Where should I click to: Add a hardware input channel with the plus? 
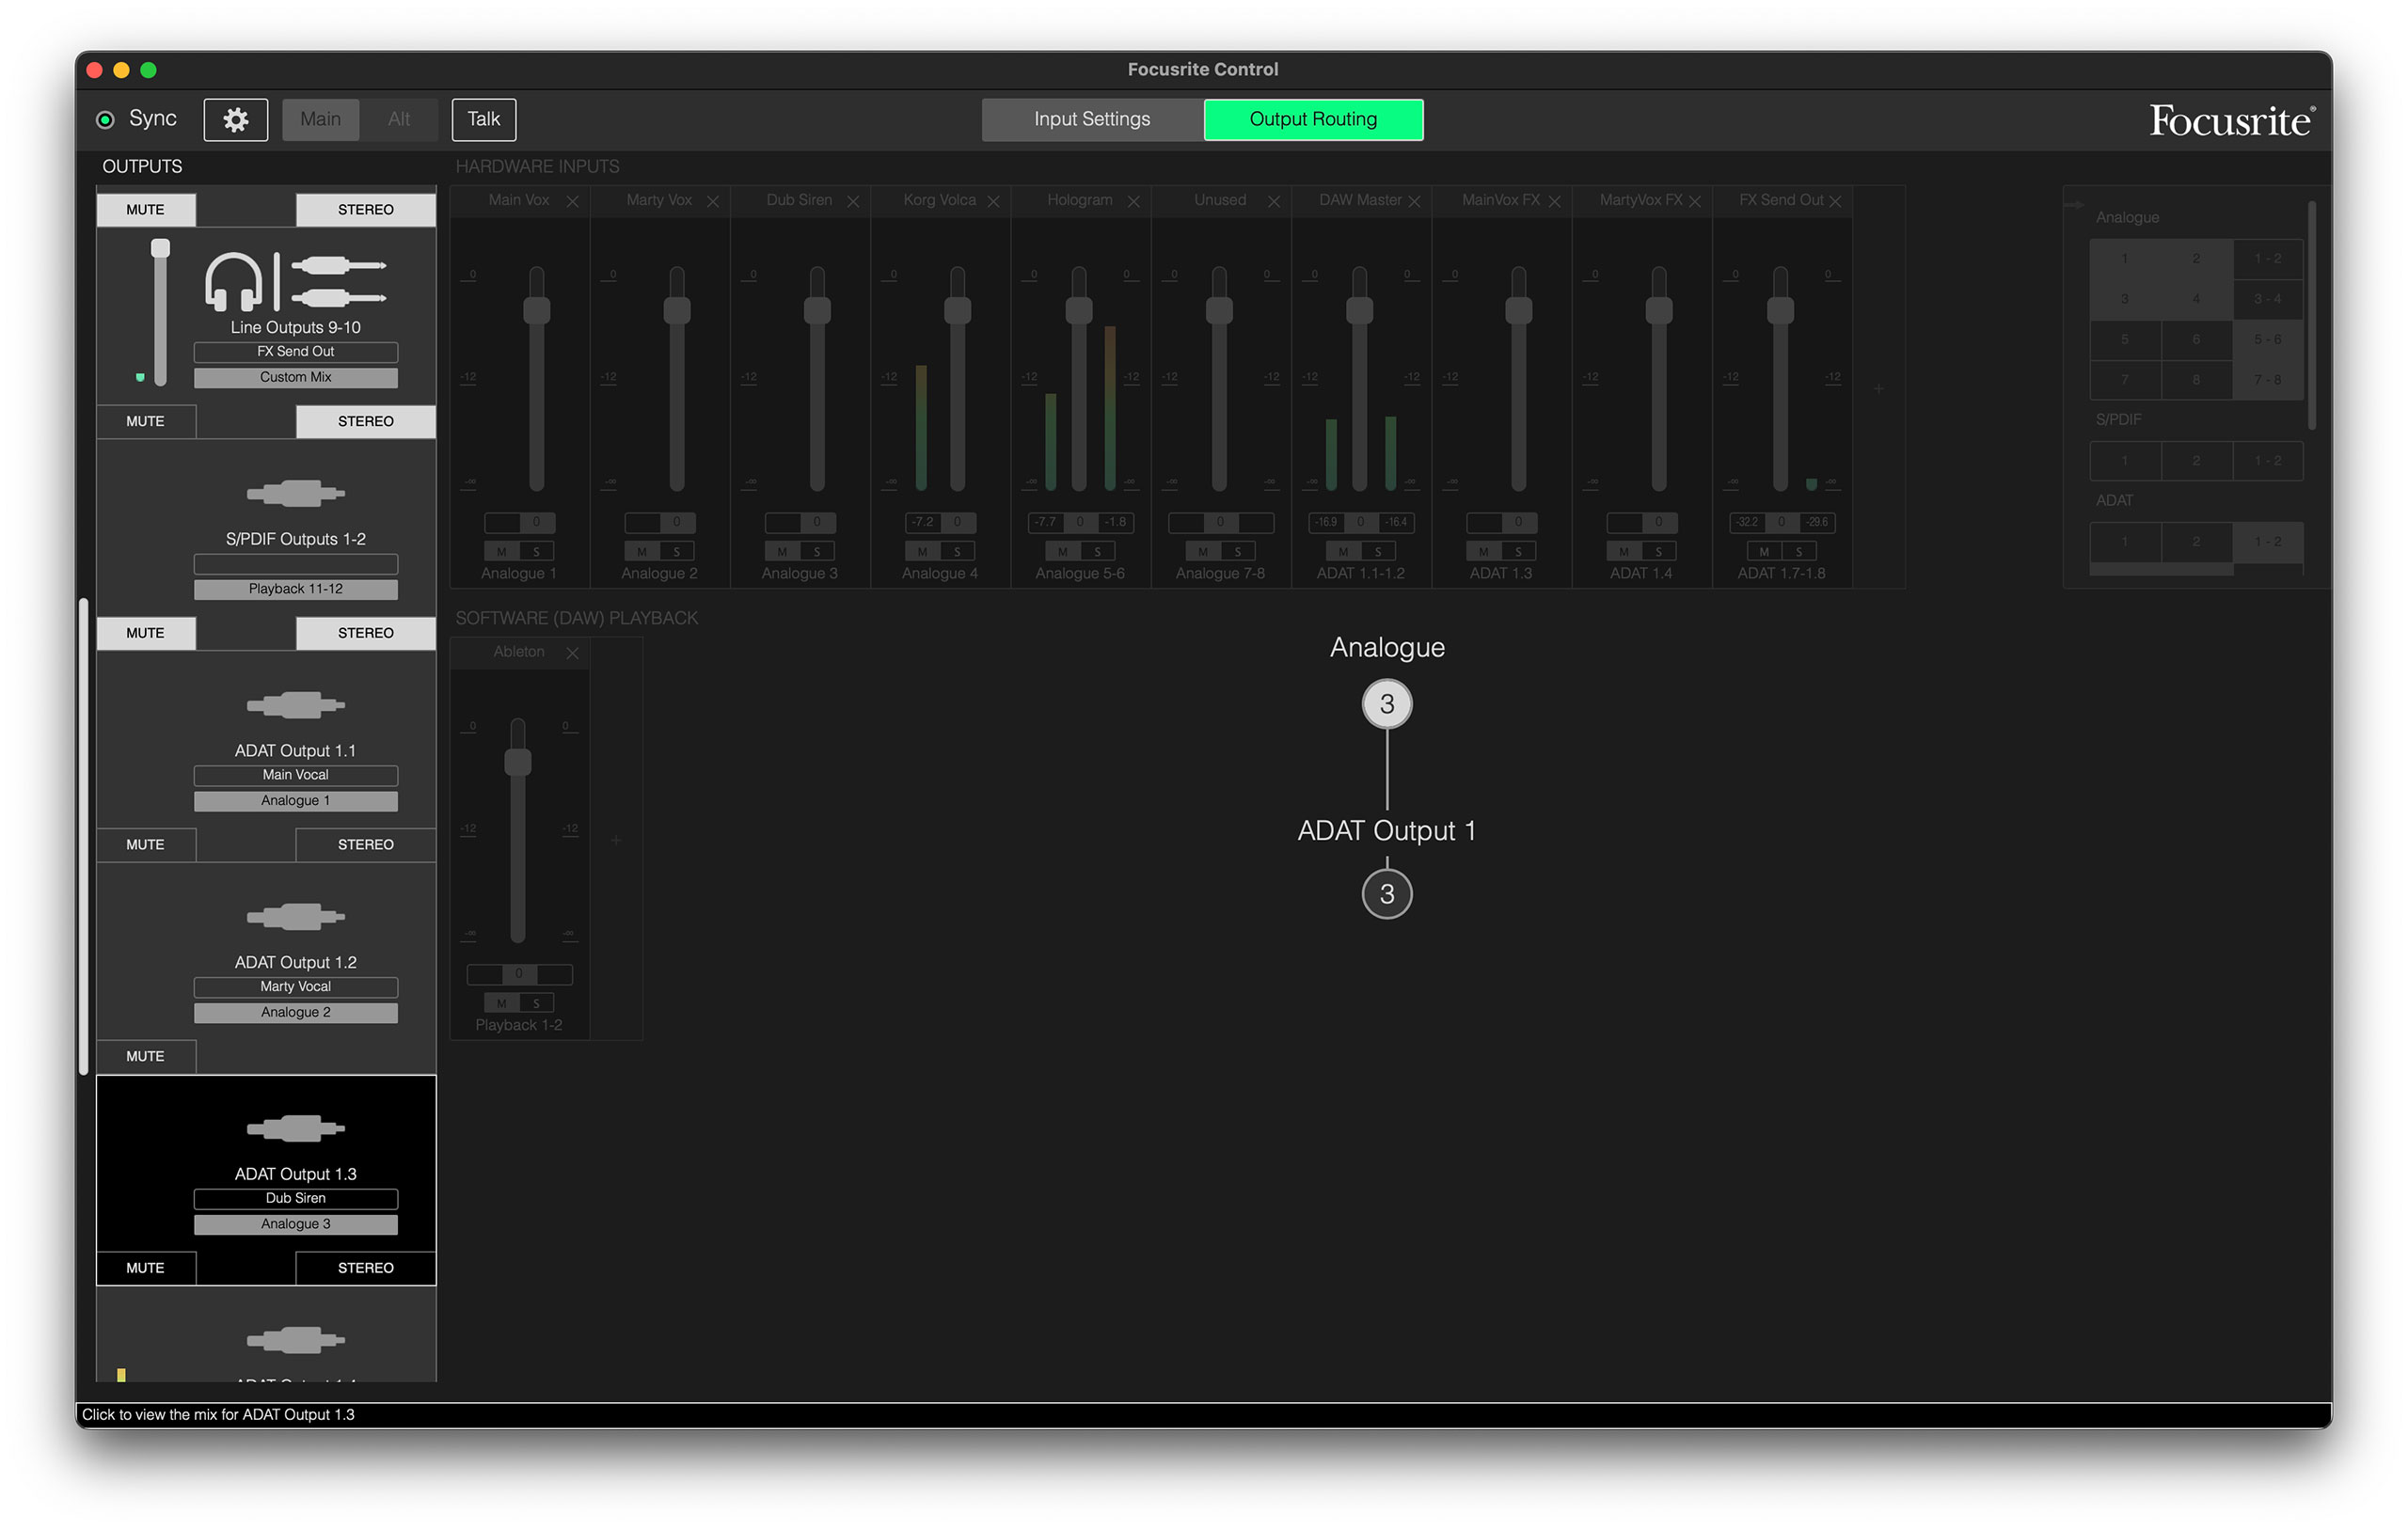click(1879, 389)
